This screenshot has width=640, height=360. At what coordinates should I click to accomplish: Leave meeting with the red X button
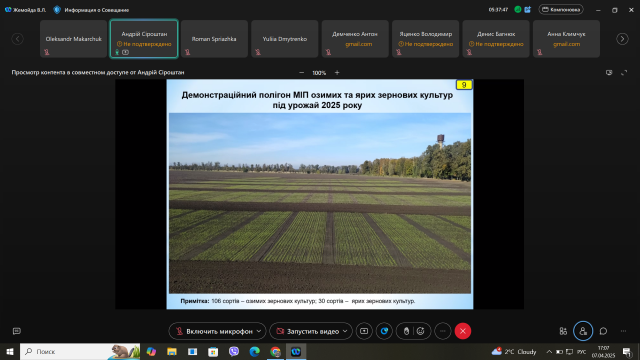click(x=462, y=331)
